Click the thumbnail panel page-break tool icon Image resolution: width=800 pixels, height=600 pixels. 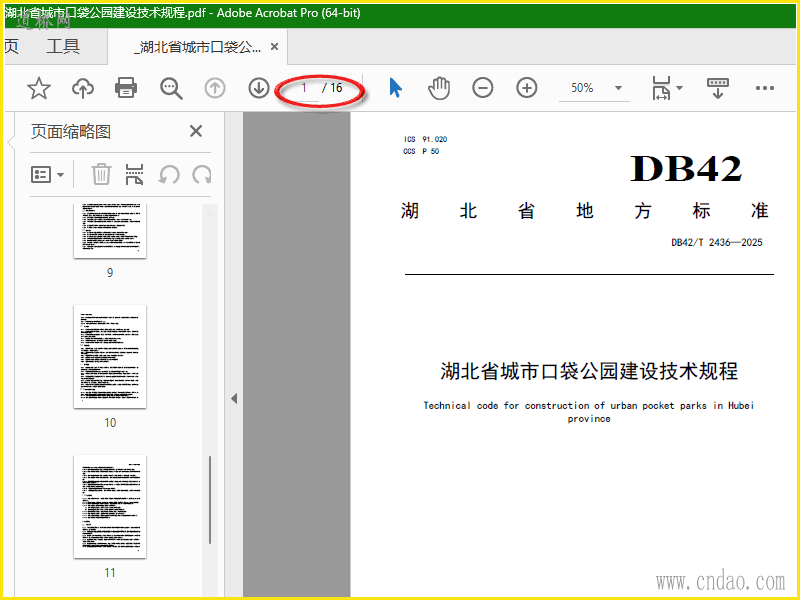(x=134, y=174)
